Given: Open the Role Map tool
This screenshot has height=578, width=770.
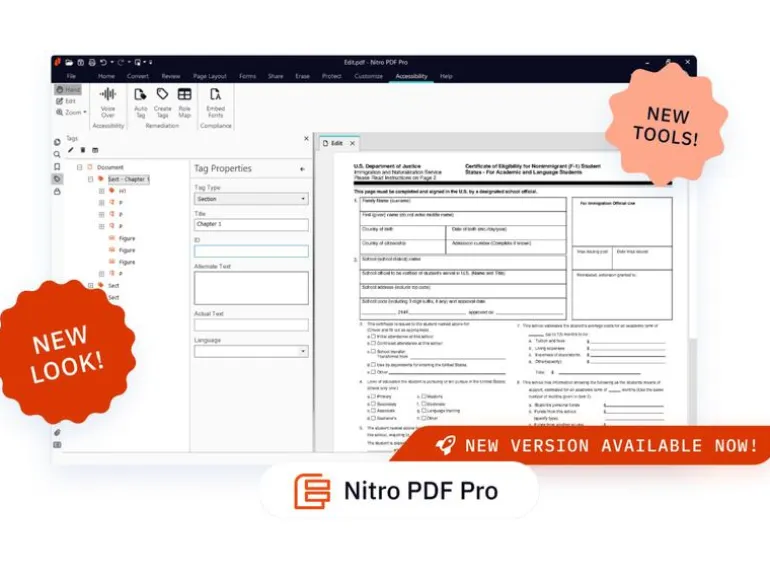Looking at the screenshot, I should pyautogui.click(x=185, y=103).
